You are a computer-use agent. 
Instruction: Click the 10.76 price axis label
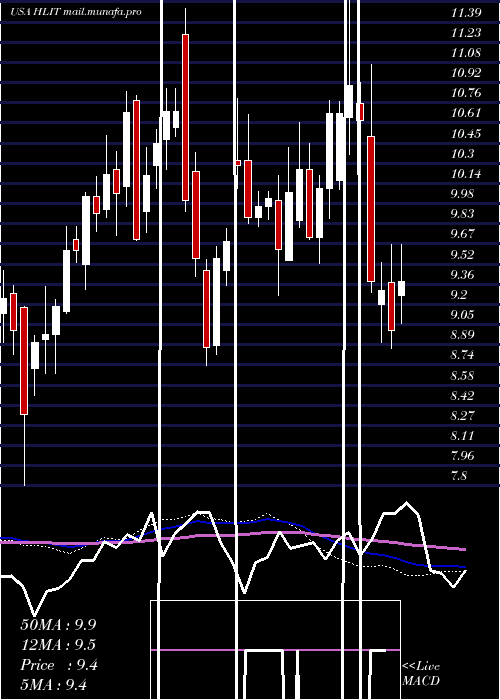tap(466, 93)
